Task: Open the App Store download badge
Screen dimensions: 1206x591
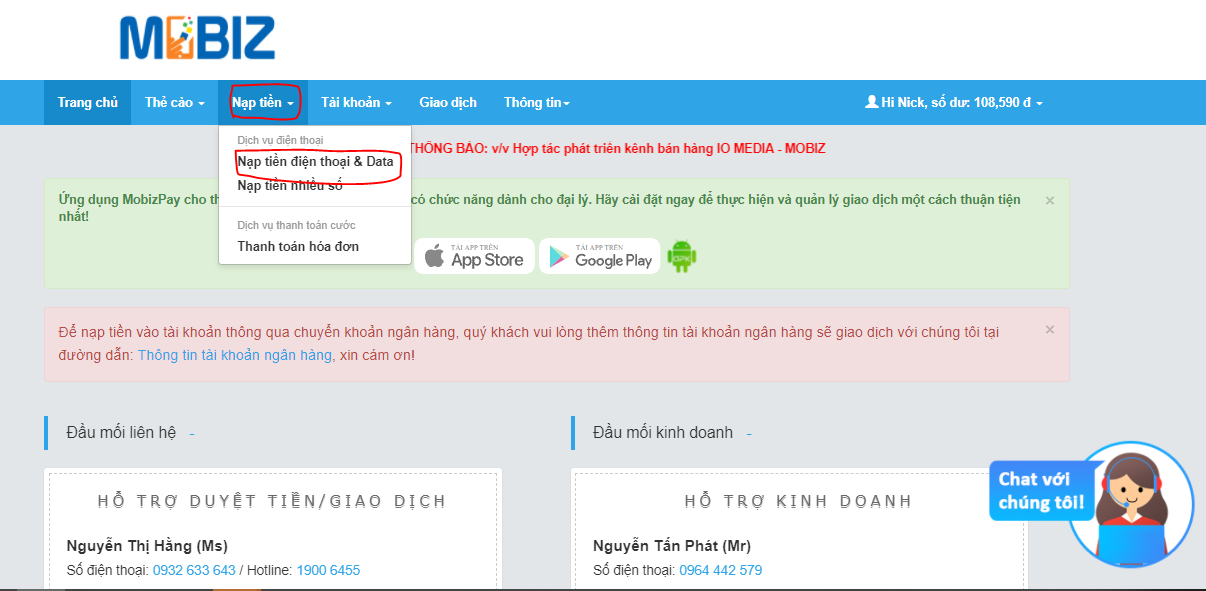Action: tap(474, 256)
